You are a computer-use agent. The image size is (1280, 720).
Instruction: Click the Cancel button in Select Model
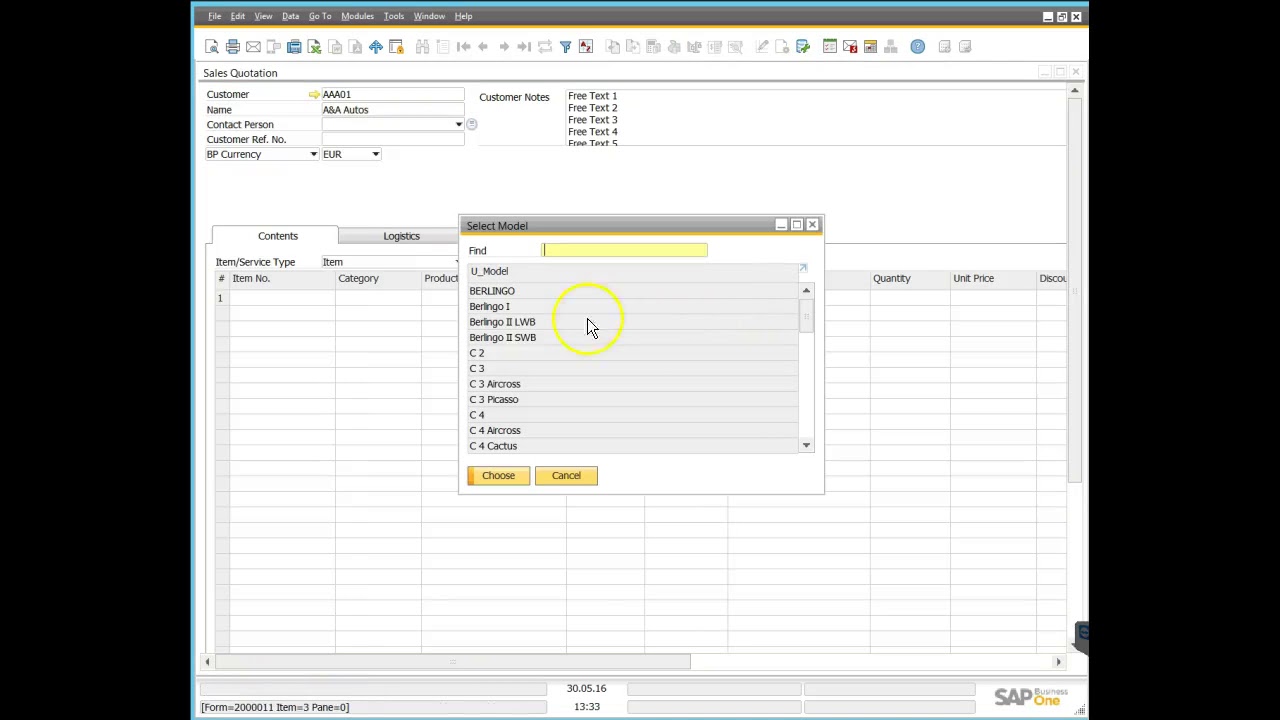(566, 476)
